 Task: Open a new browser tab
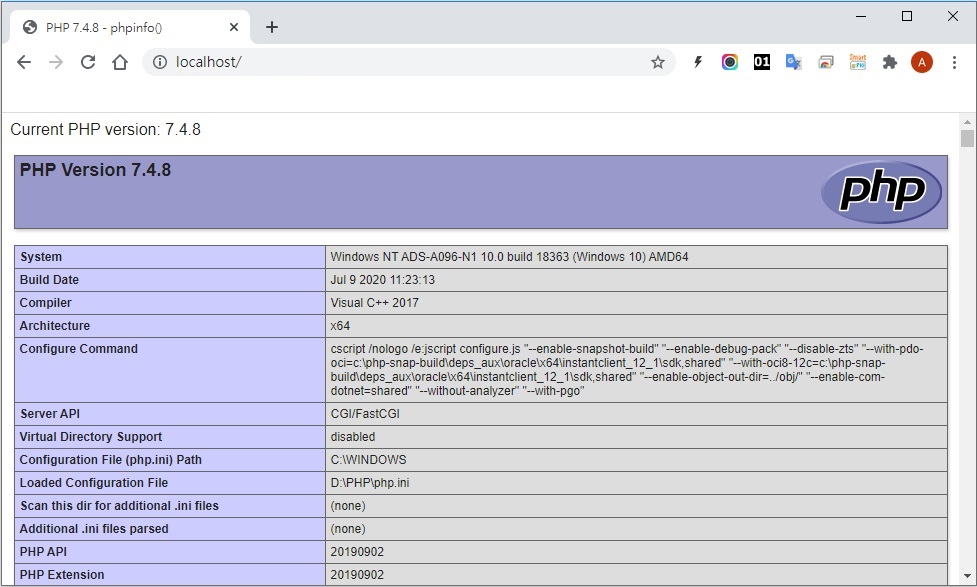(272, 27)
